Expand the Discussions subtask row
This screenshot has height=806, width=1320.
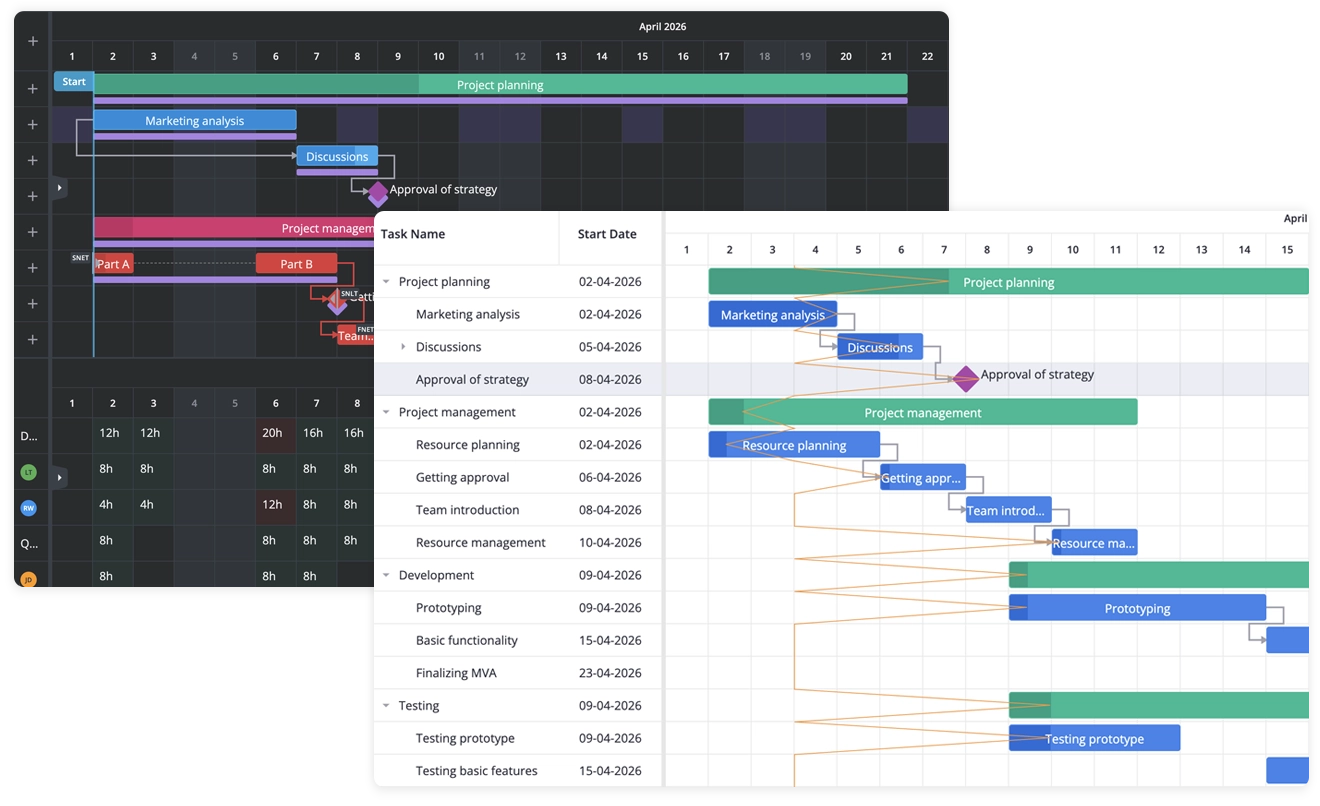click(403, 347)
